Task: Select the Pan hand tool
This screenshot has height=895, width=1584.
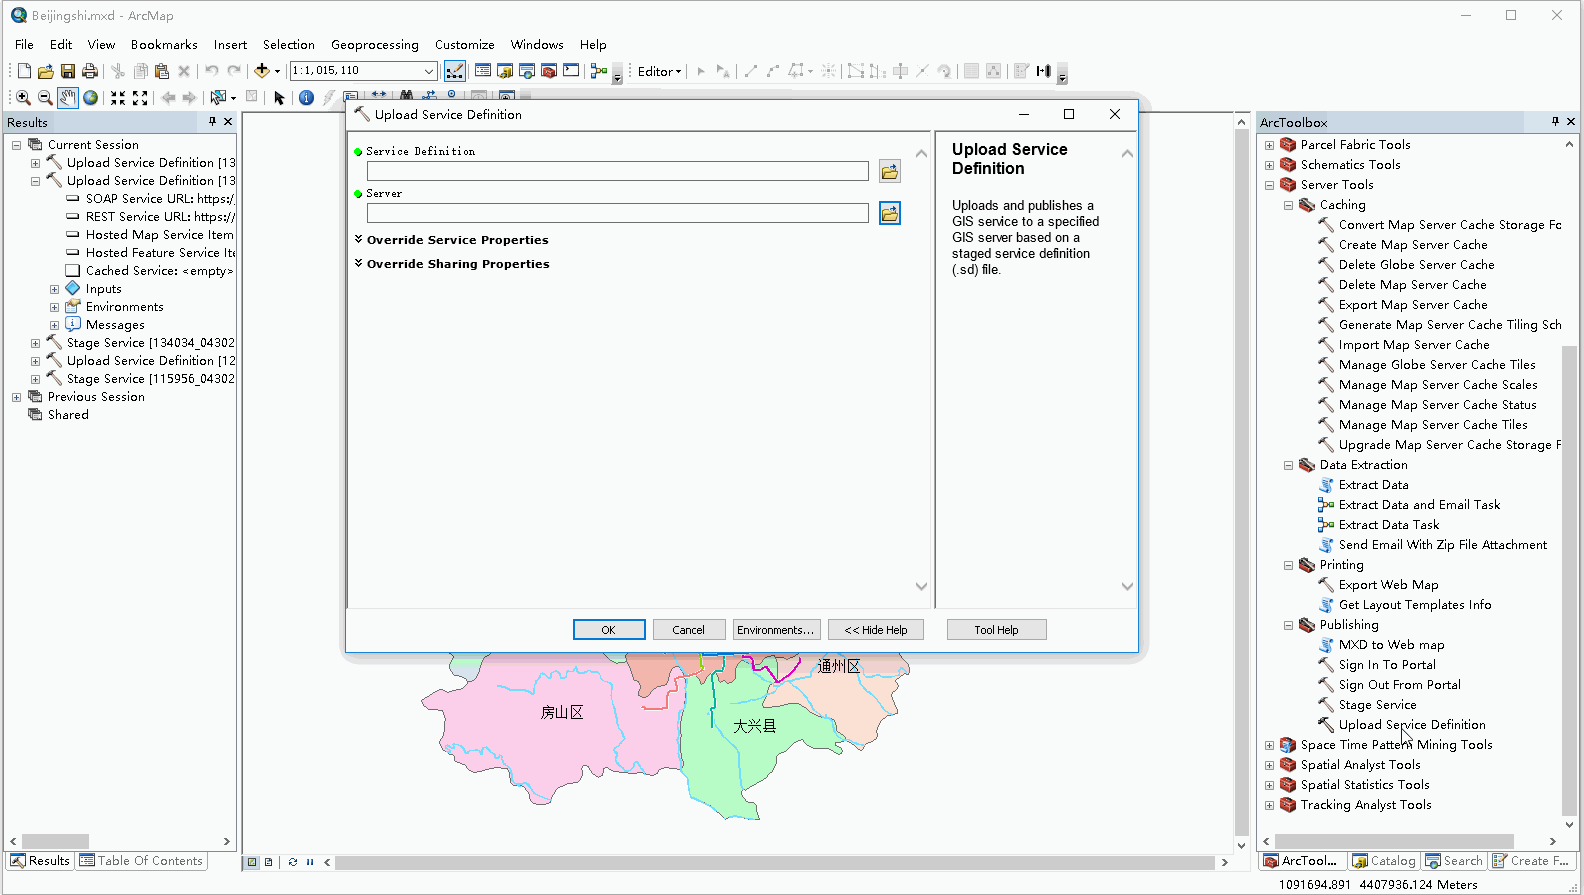Action: [67, 97]
